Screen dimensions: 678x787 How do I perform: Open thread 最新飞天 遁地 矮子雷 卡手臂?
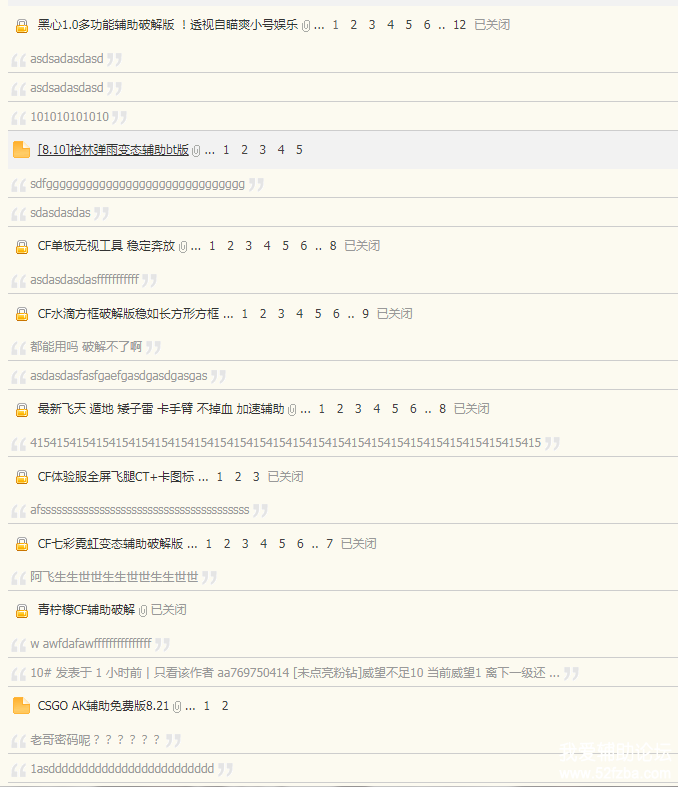tap(161, 409)
